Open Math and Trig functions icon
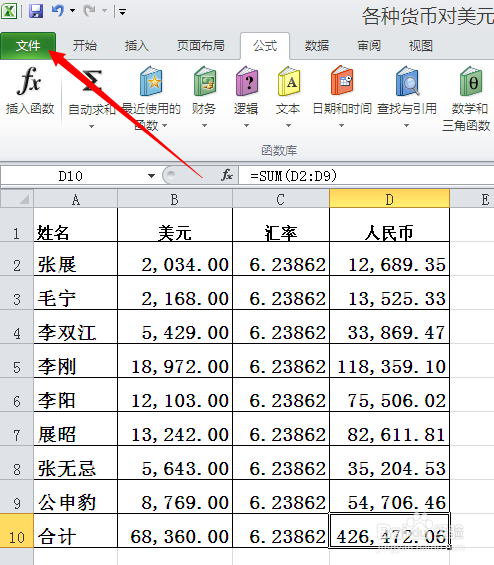Image resolution: width=494 pixels, height=565 pixels. 471,81
